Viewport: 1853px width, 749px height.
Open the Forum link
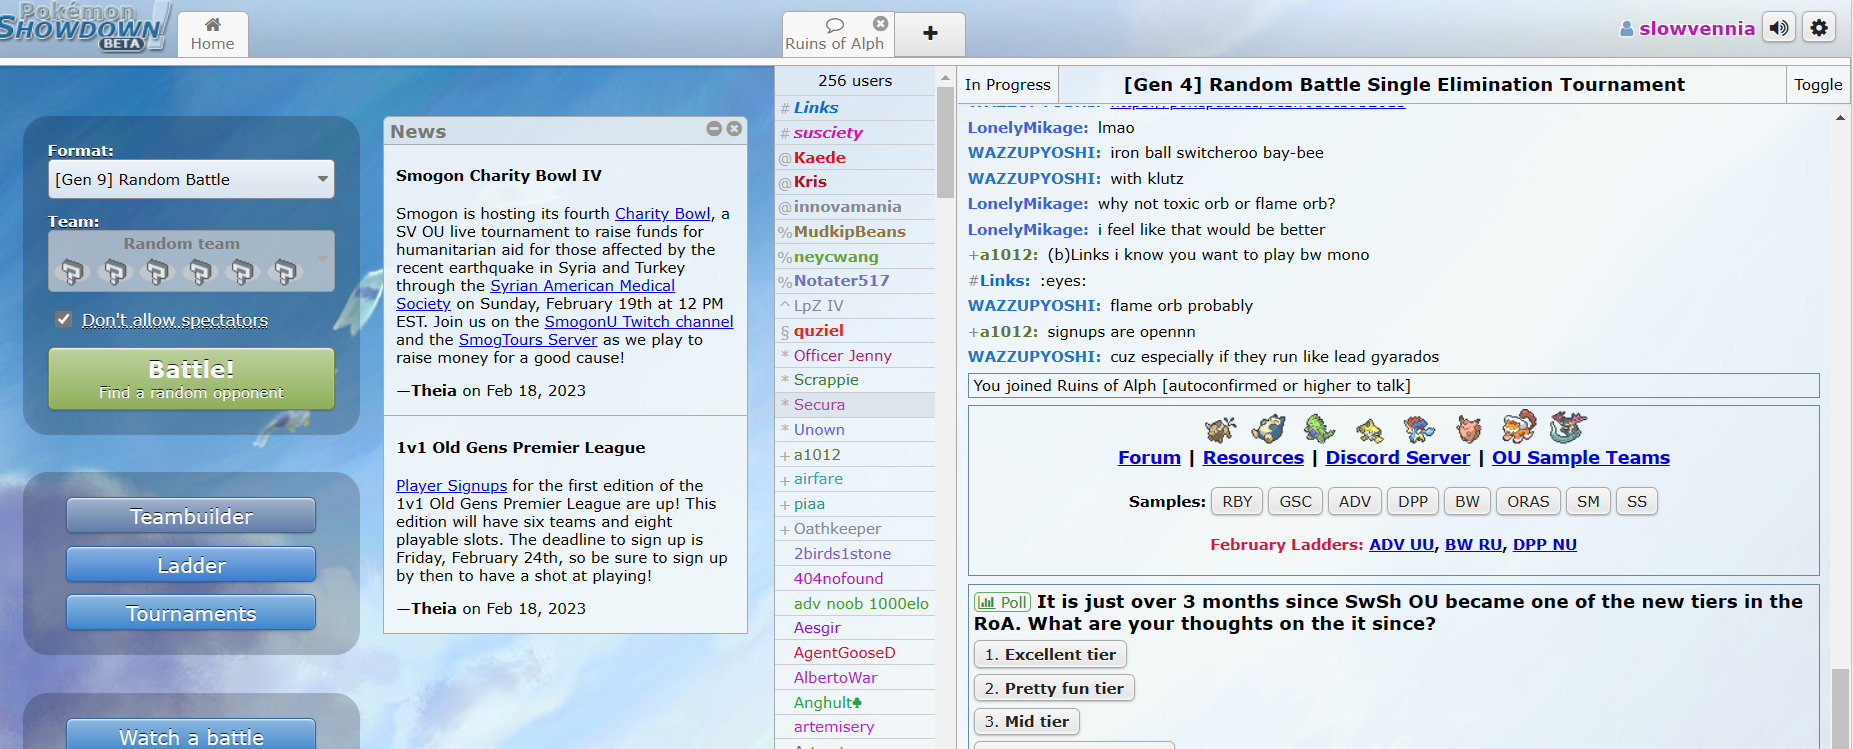(x=1149, y=457)
